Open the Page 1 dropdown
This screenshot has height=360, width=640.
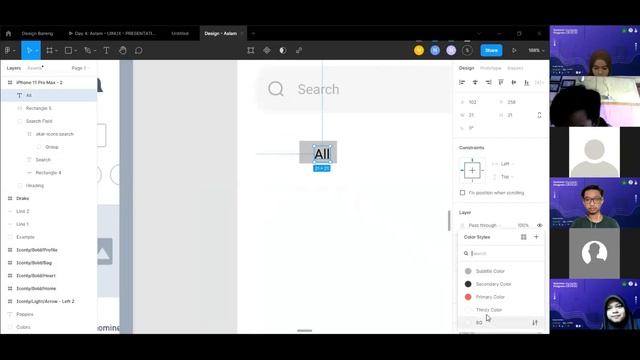[81, 68]
